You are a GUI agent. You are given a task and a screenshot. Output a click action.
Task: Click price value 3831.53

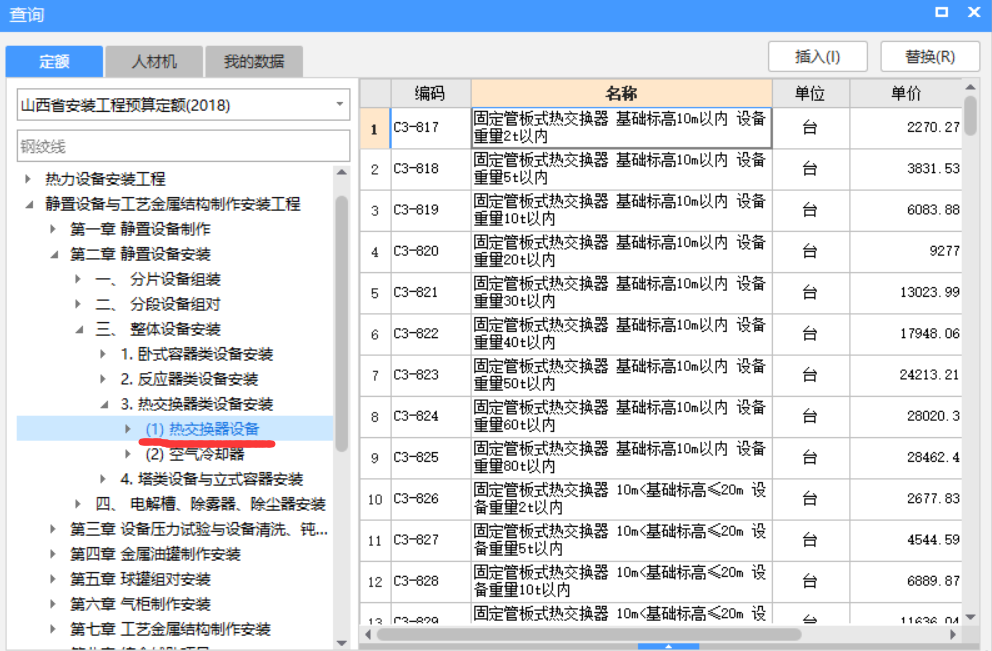933,168
